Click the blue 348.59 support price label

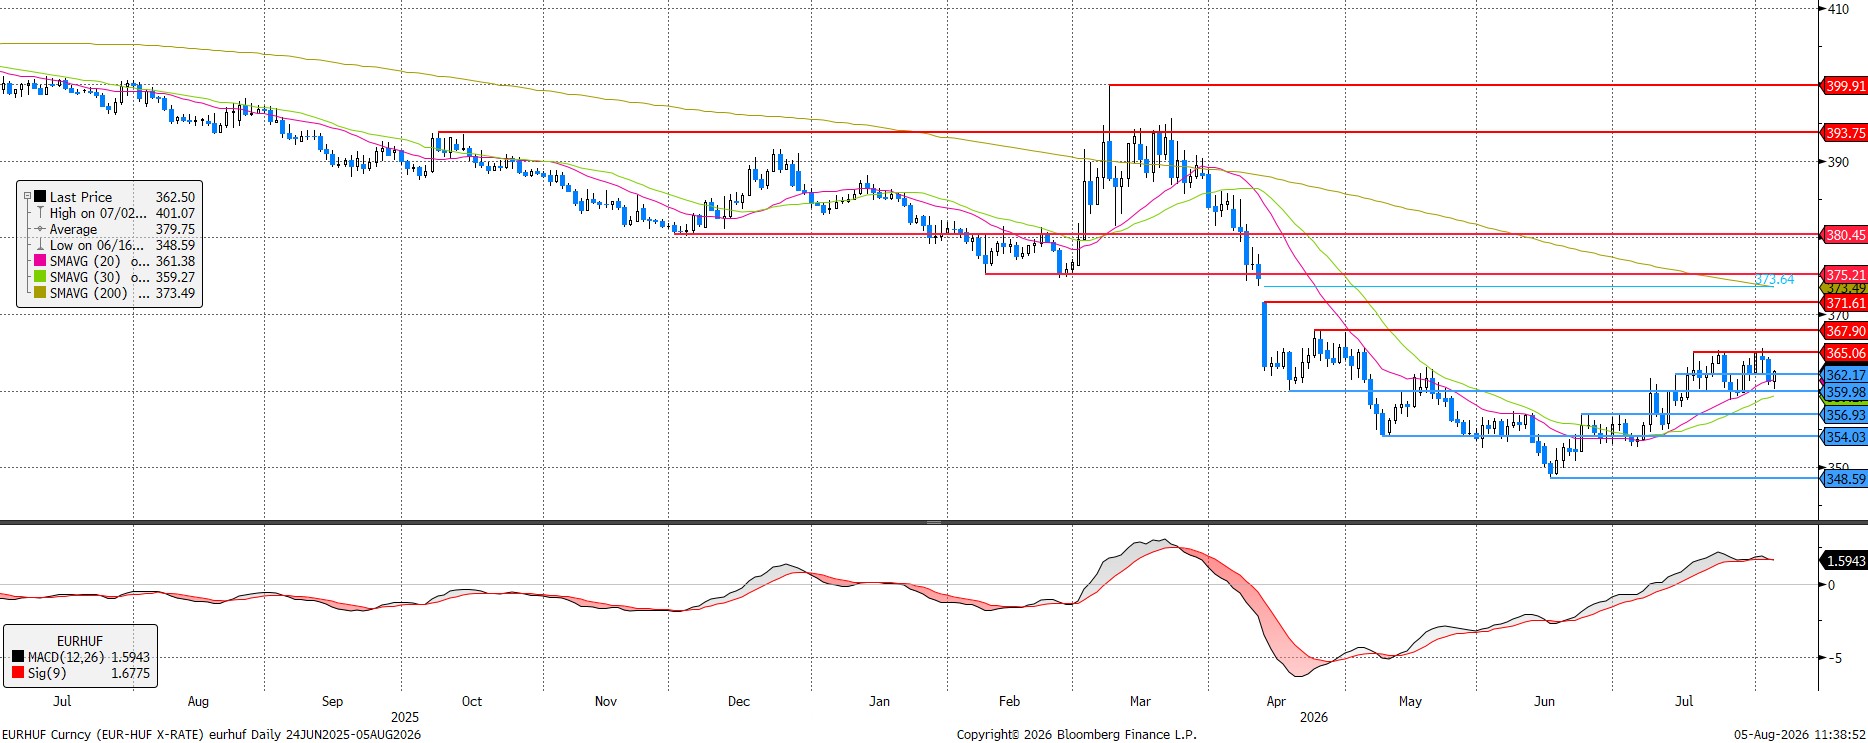tap(1845, 479)
